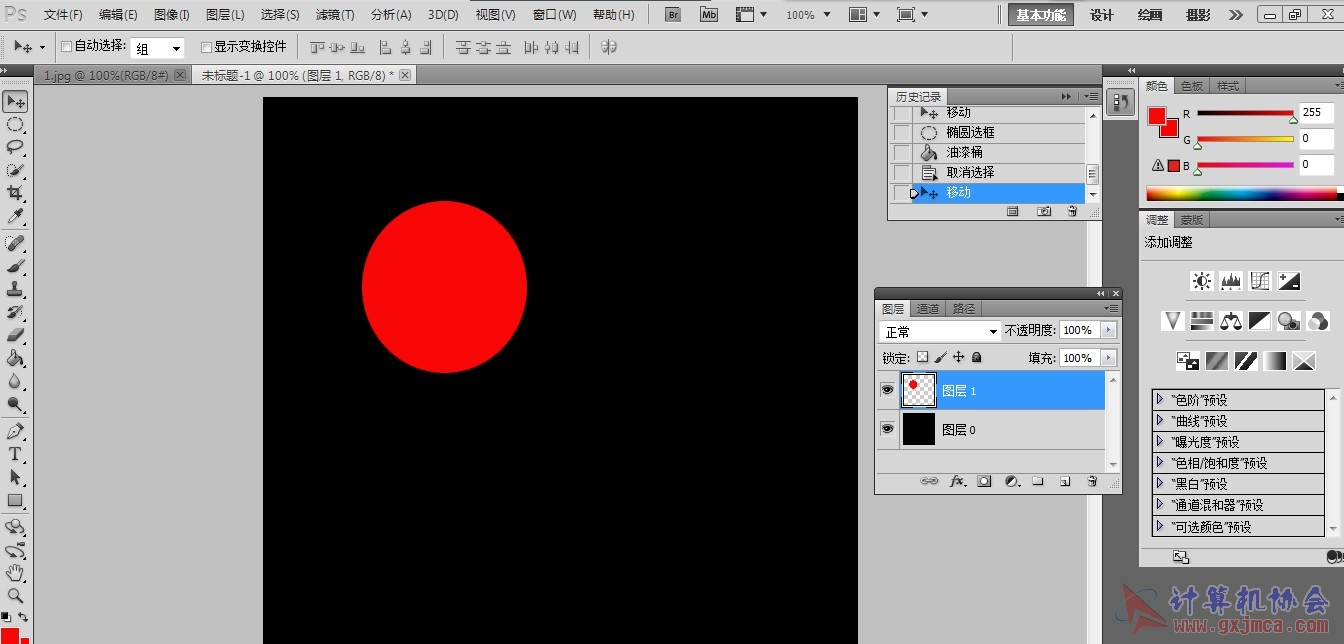
Task: Select the Zoom tool in the toolbox
Action: (x=15, y=596)
